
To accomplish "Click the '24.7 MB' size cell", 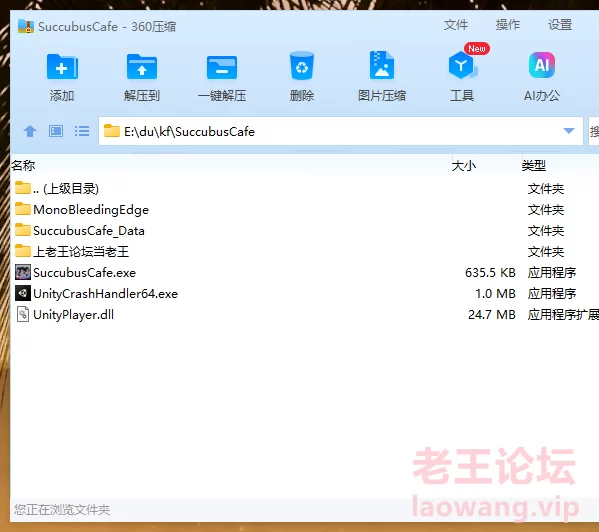I will [x=492, y=315].
